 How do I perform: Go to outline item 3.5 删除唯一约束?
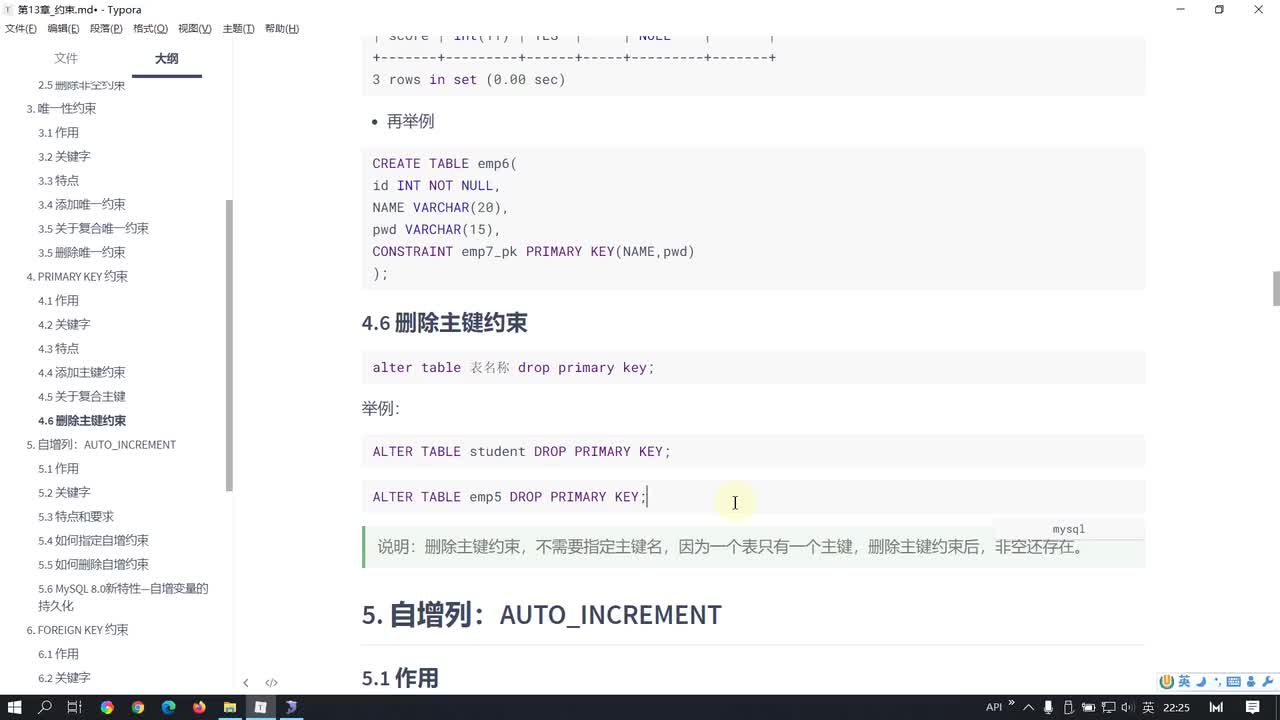(82, 252)
